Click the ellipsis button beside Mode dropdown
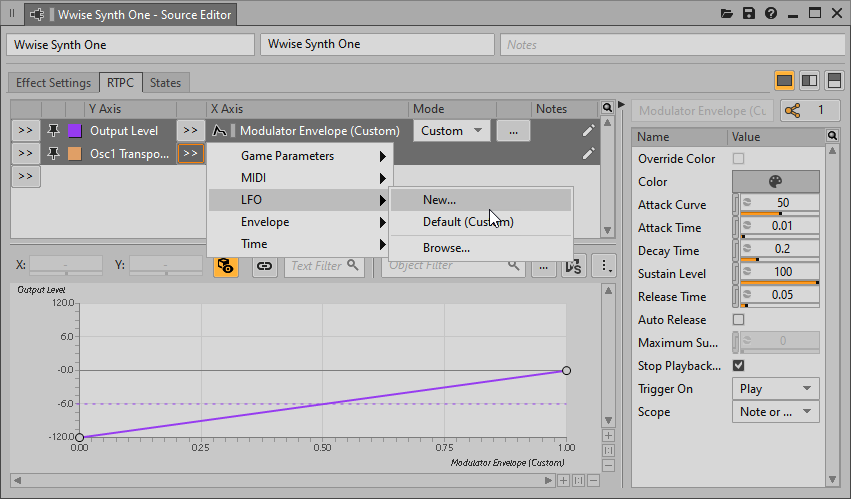The width and height of the screenshot is (851, 499). pyautogui.click(x=513, y=131)
